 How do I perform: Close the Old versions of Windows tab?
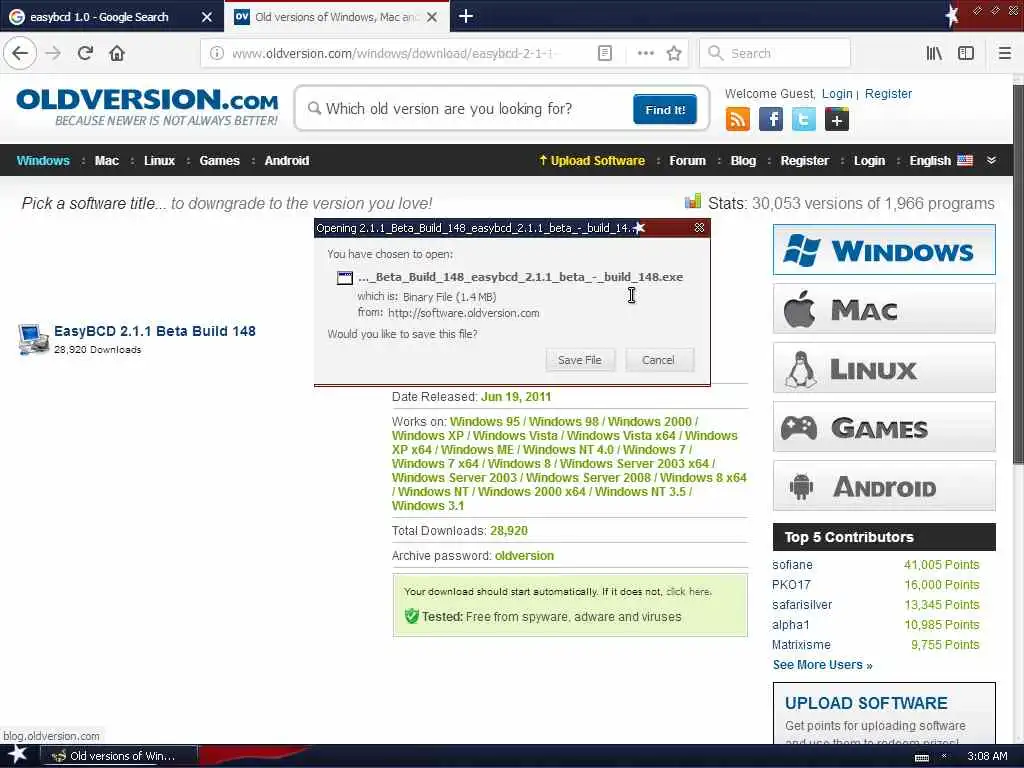(x=432, y=17)
